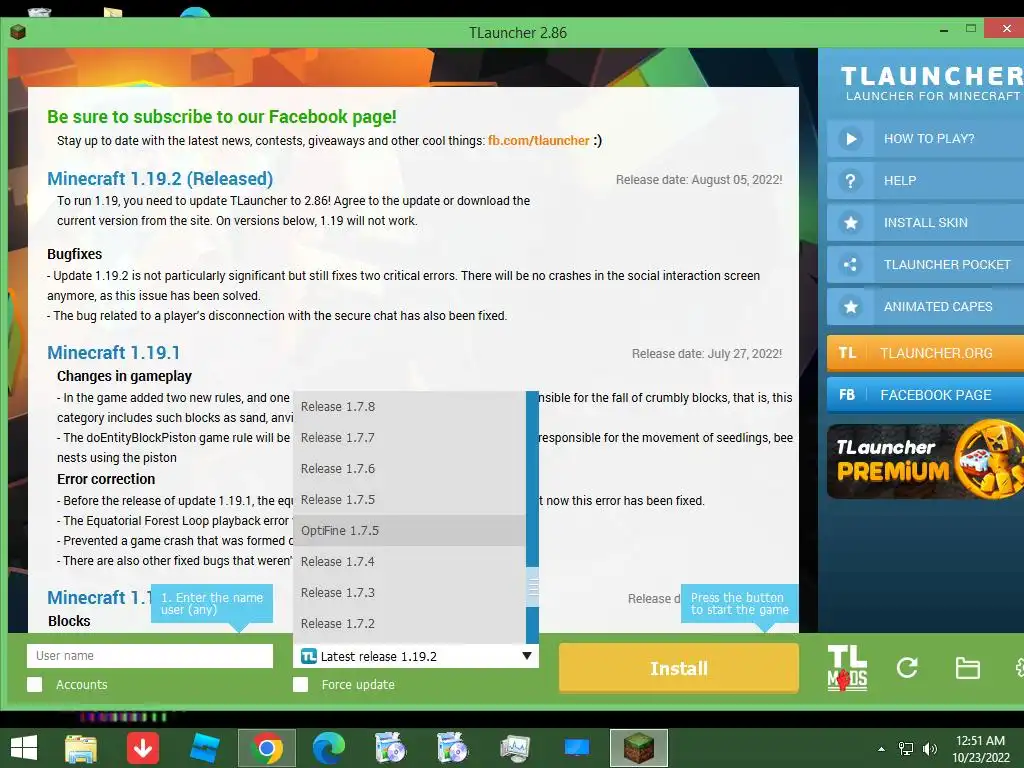Click the Animated Capes star icon

coord(850,306)
